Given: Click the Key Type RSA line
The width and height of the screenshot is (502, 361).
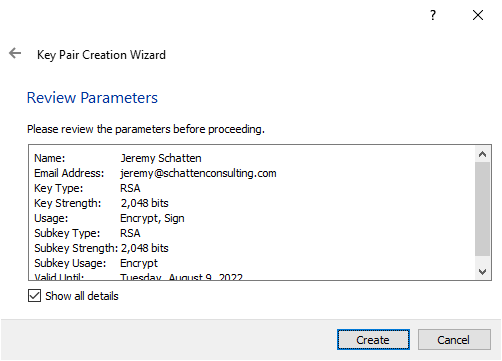Looking at the screenshot, I should [x=87, y=188].
